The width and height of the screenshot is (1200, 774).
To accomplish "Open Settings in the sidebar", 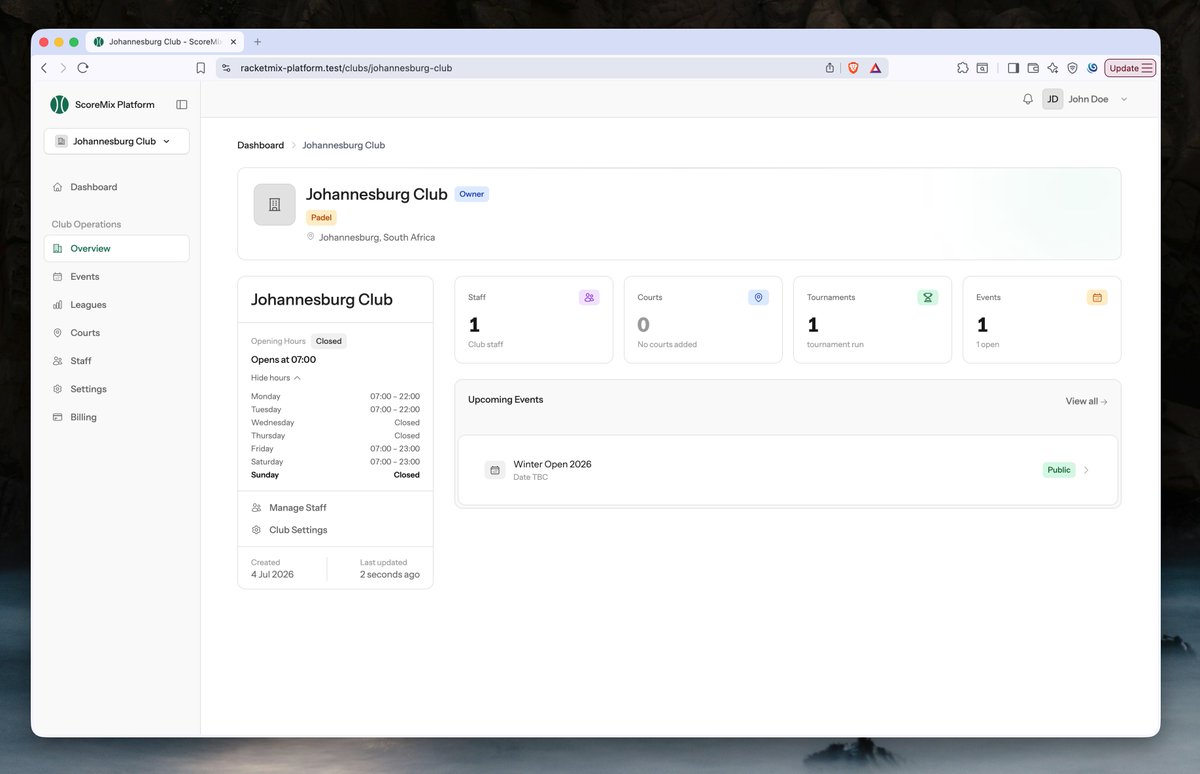I will (116, 389).
